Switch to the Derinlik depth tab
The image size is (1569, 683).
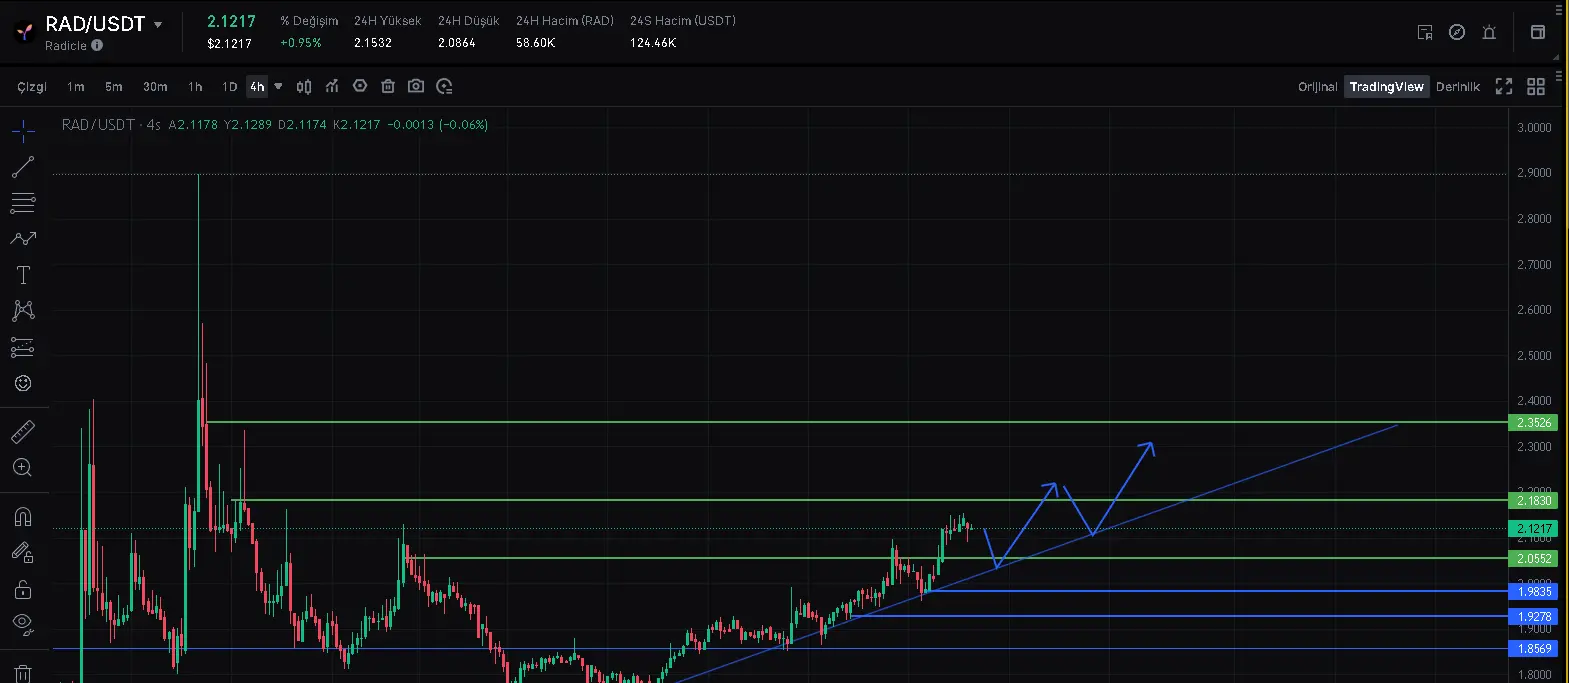click(x=1457, y=87)
